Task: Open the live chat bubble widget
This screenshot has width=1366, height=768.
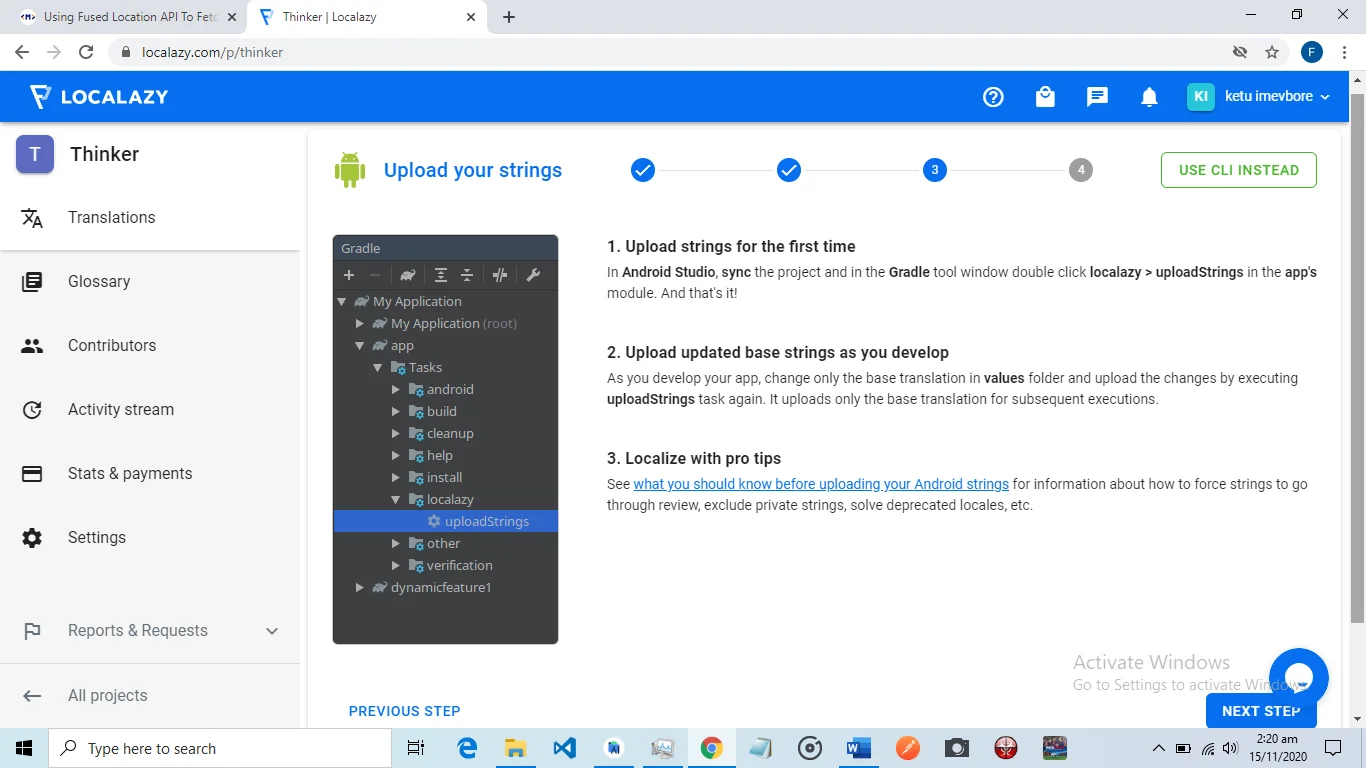Action: coord(1299,678)
